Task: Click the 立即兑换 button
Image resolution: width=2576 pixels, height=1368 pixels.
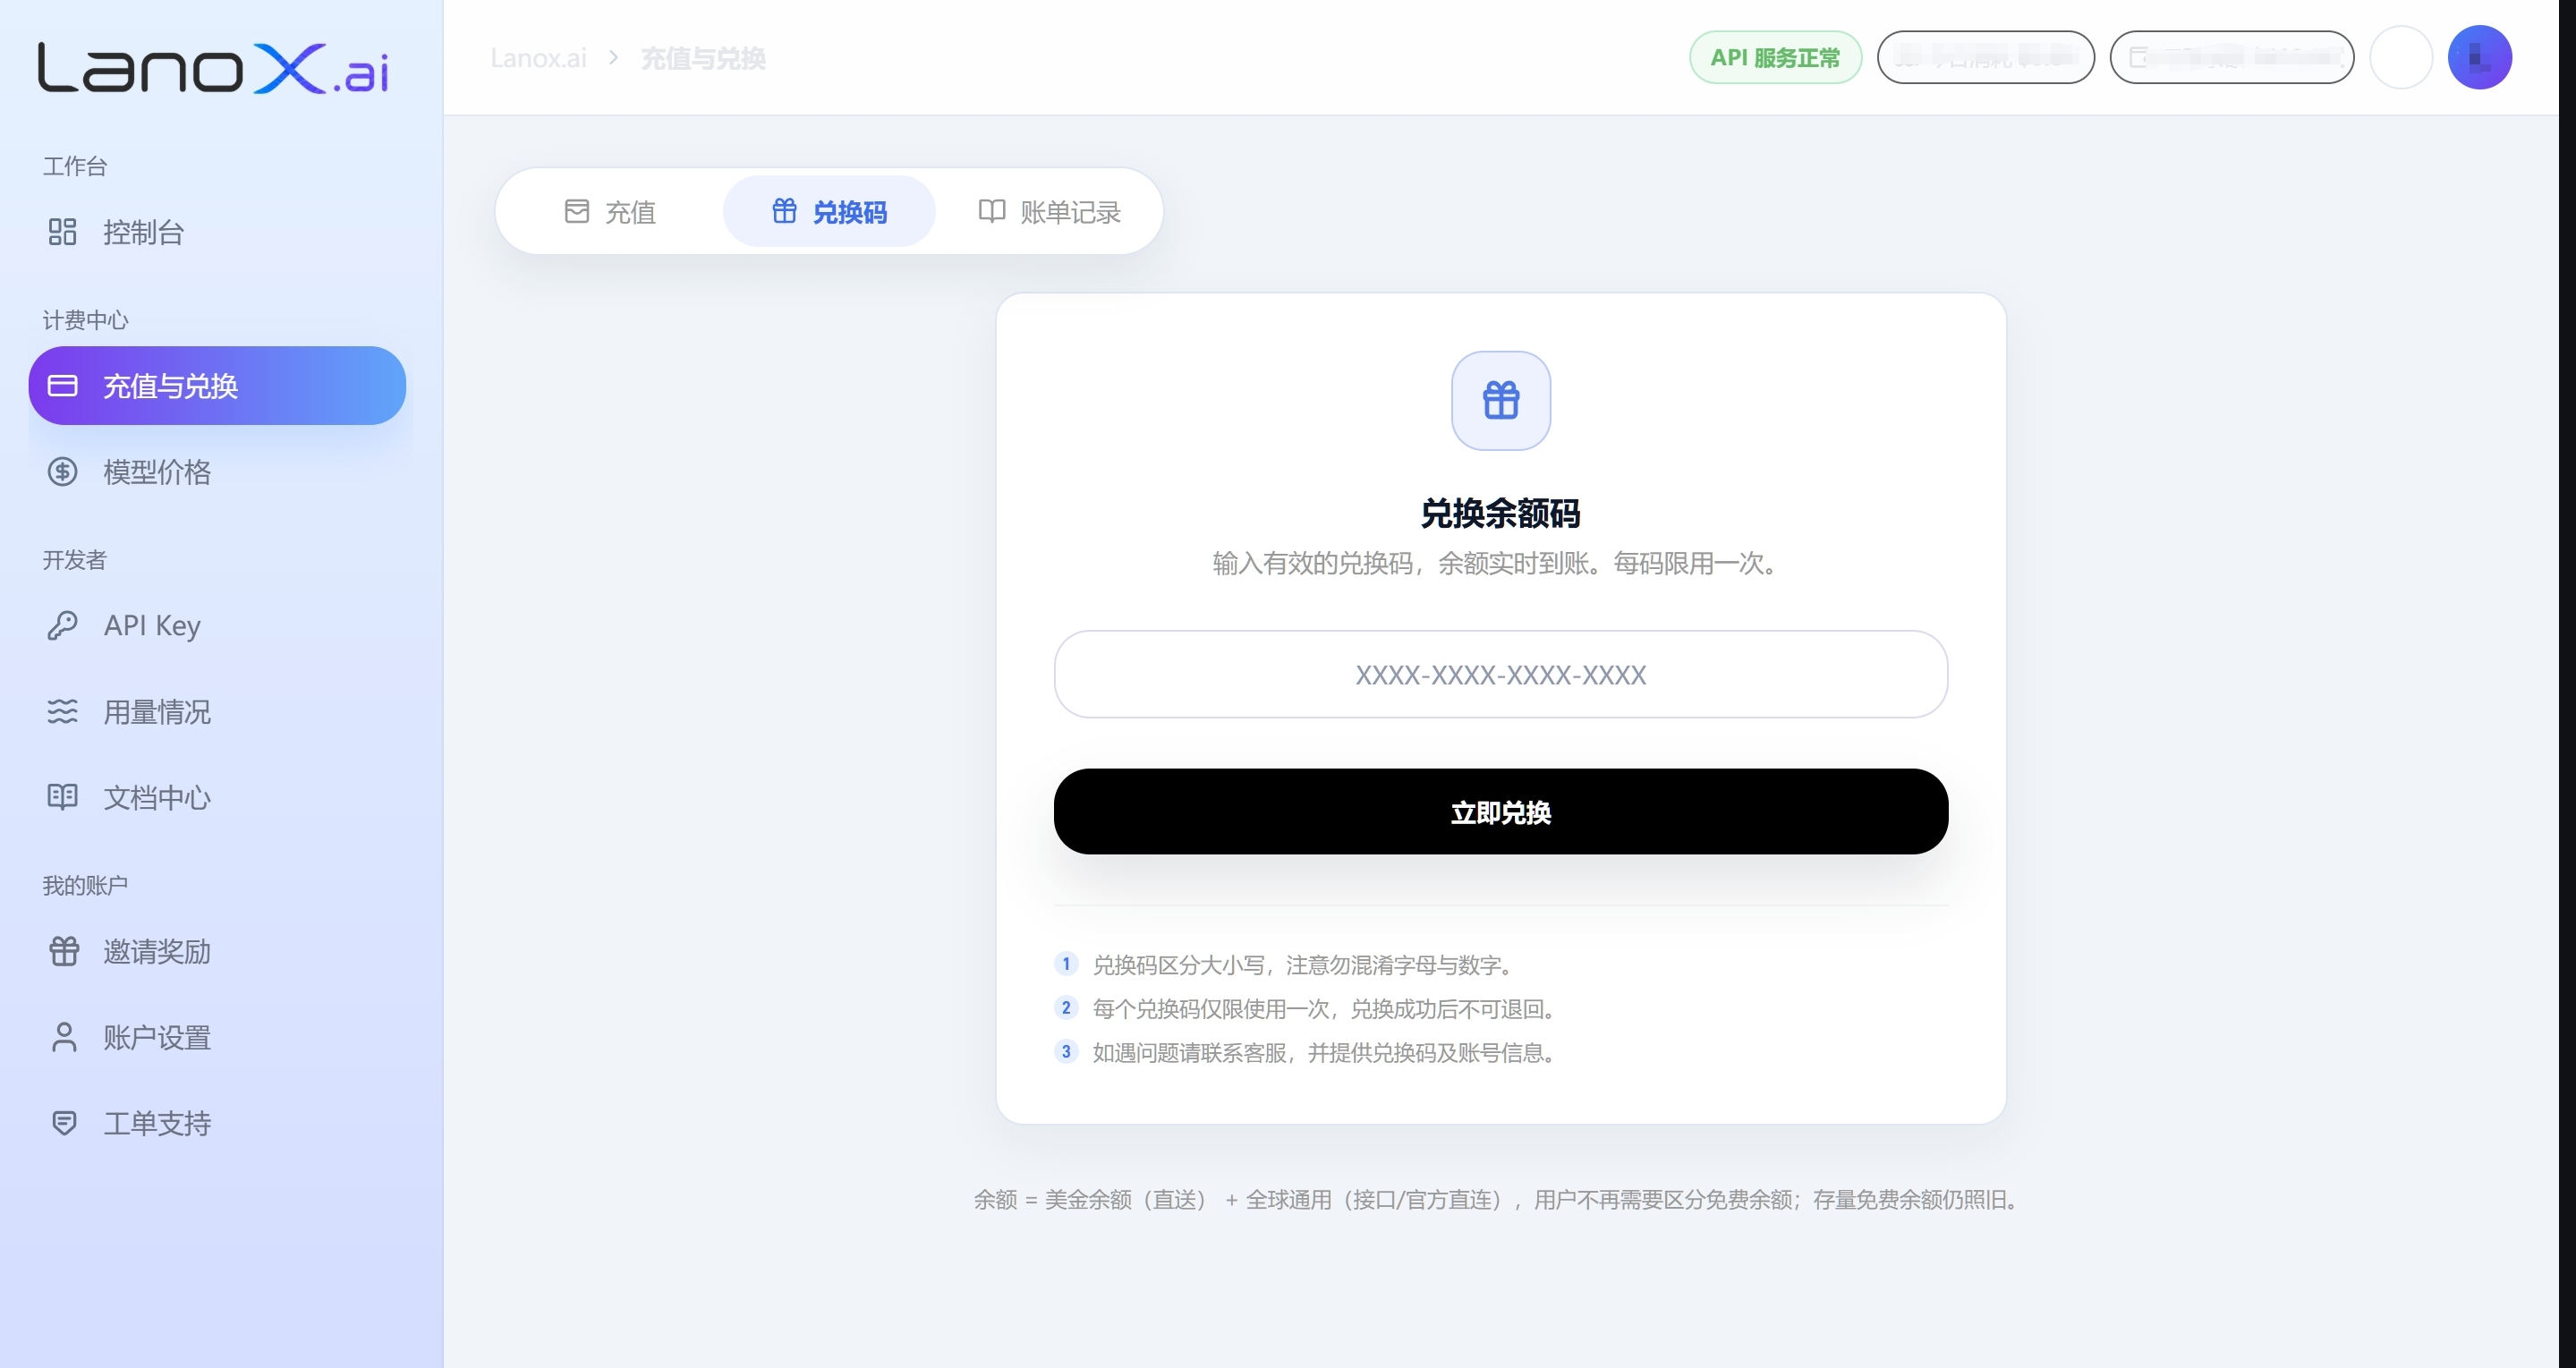Action: [x=1501, y=811]
